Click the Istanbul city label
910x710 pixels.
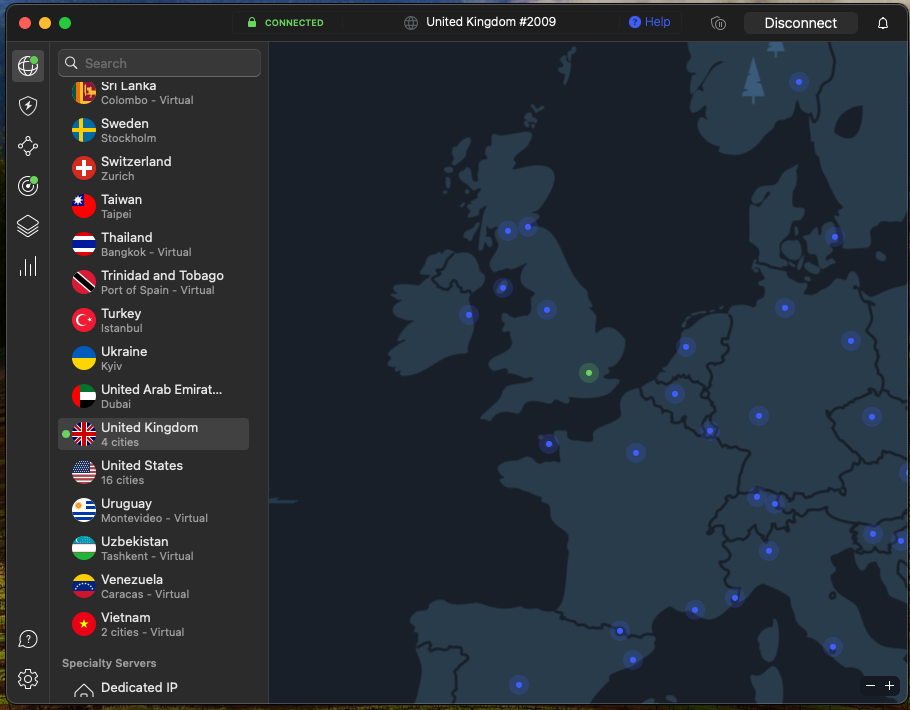121,329
